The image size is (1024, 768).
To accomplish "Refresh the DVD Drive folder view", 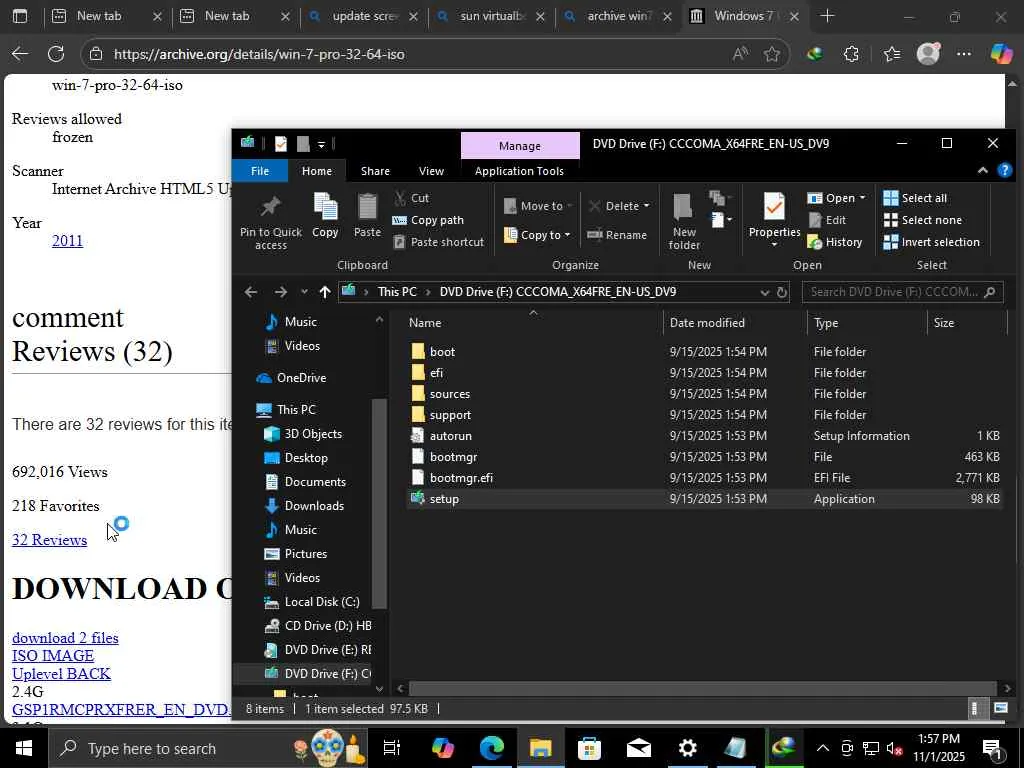I will click(x=782, y=292).
